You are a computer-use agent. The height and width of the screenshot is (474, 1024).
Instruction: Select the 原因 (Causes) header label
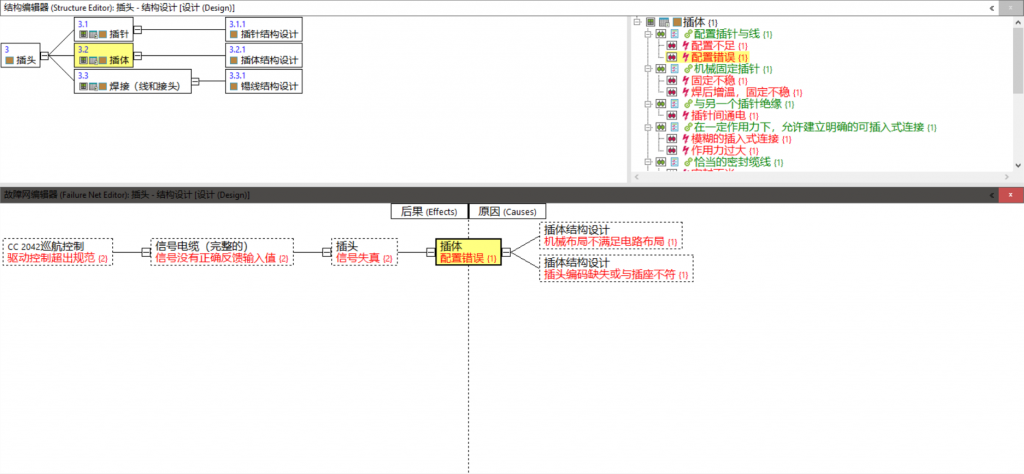pyautogui.click(x=508, y=211)
